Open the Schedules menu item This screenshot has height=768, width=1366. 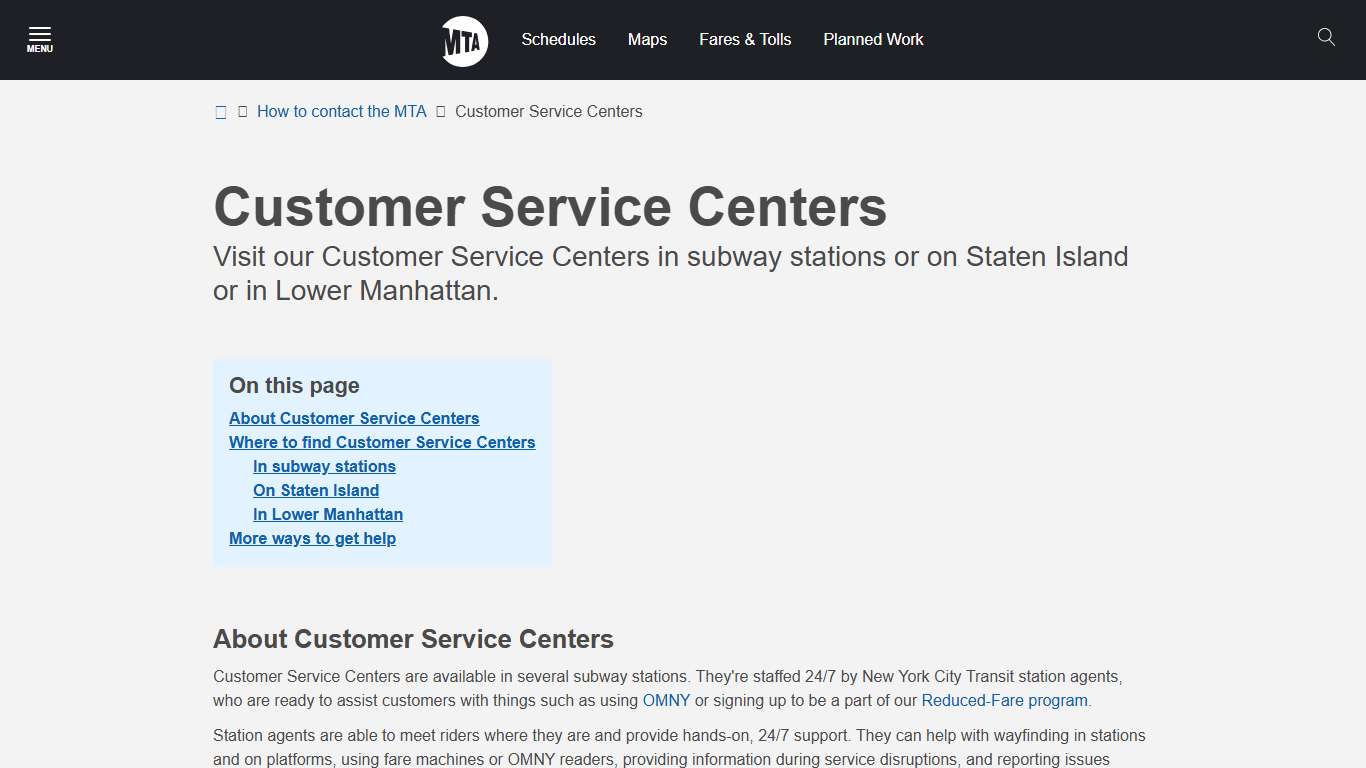558,39
